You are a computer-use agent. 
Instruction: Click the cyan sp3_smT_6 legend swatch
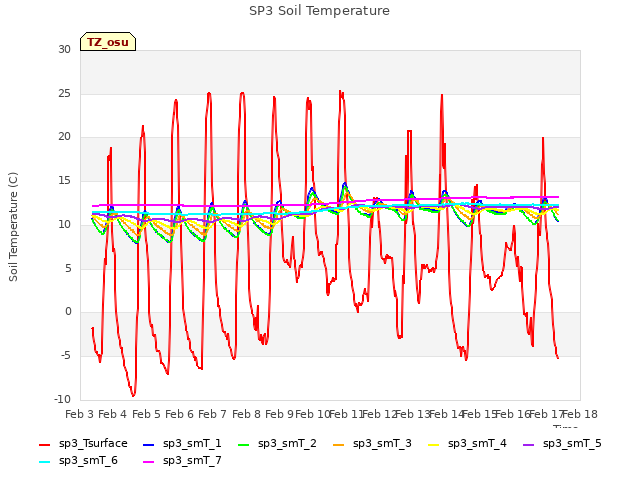point(44,462)
